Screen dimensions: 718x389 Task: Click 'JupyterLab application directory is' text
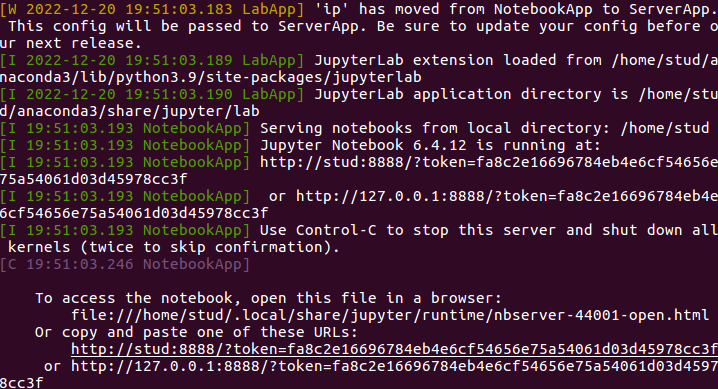coord(471,94)
